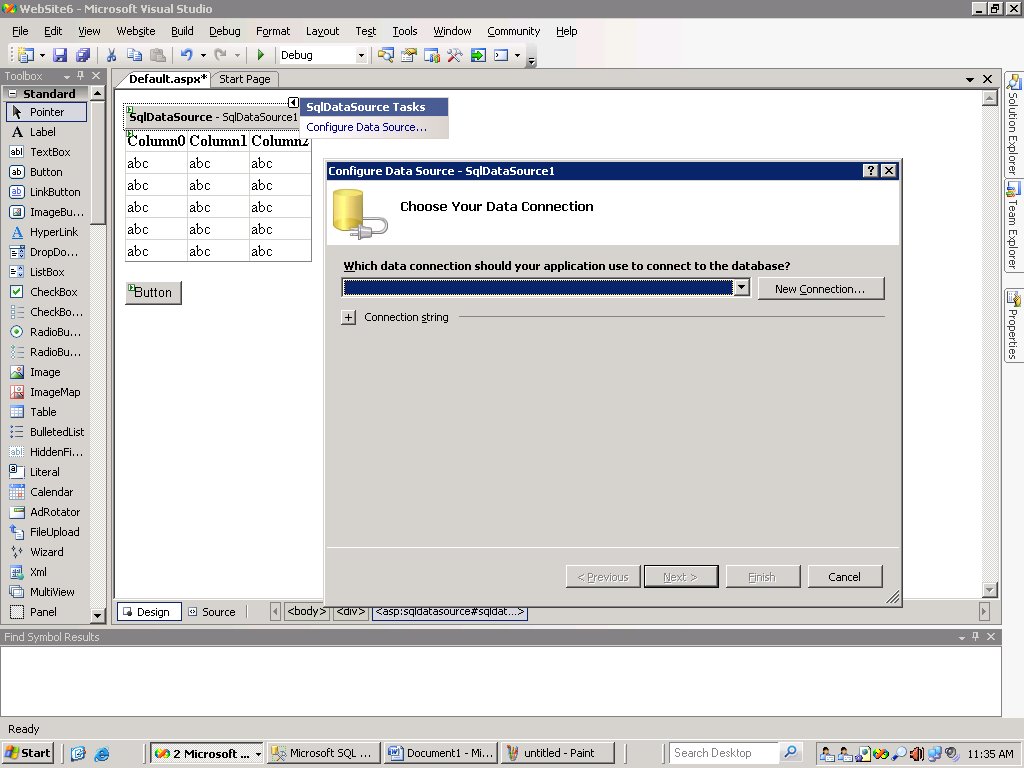Close the SqlDataSource smart tag arrow
Screen dimensions: 1024x768
point(293,103)
